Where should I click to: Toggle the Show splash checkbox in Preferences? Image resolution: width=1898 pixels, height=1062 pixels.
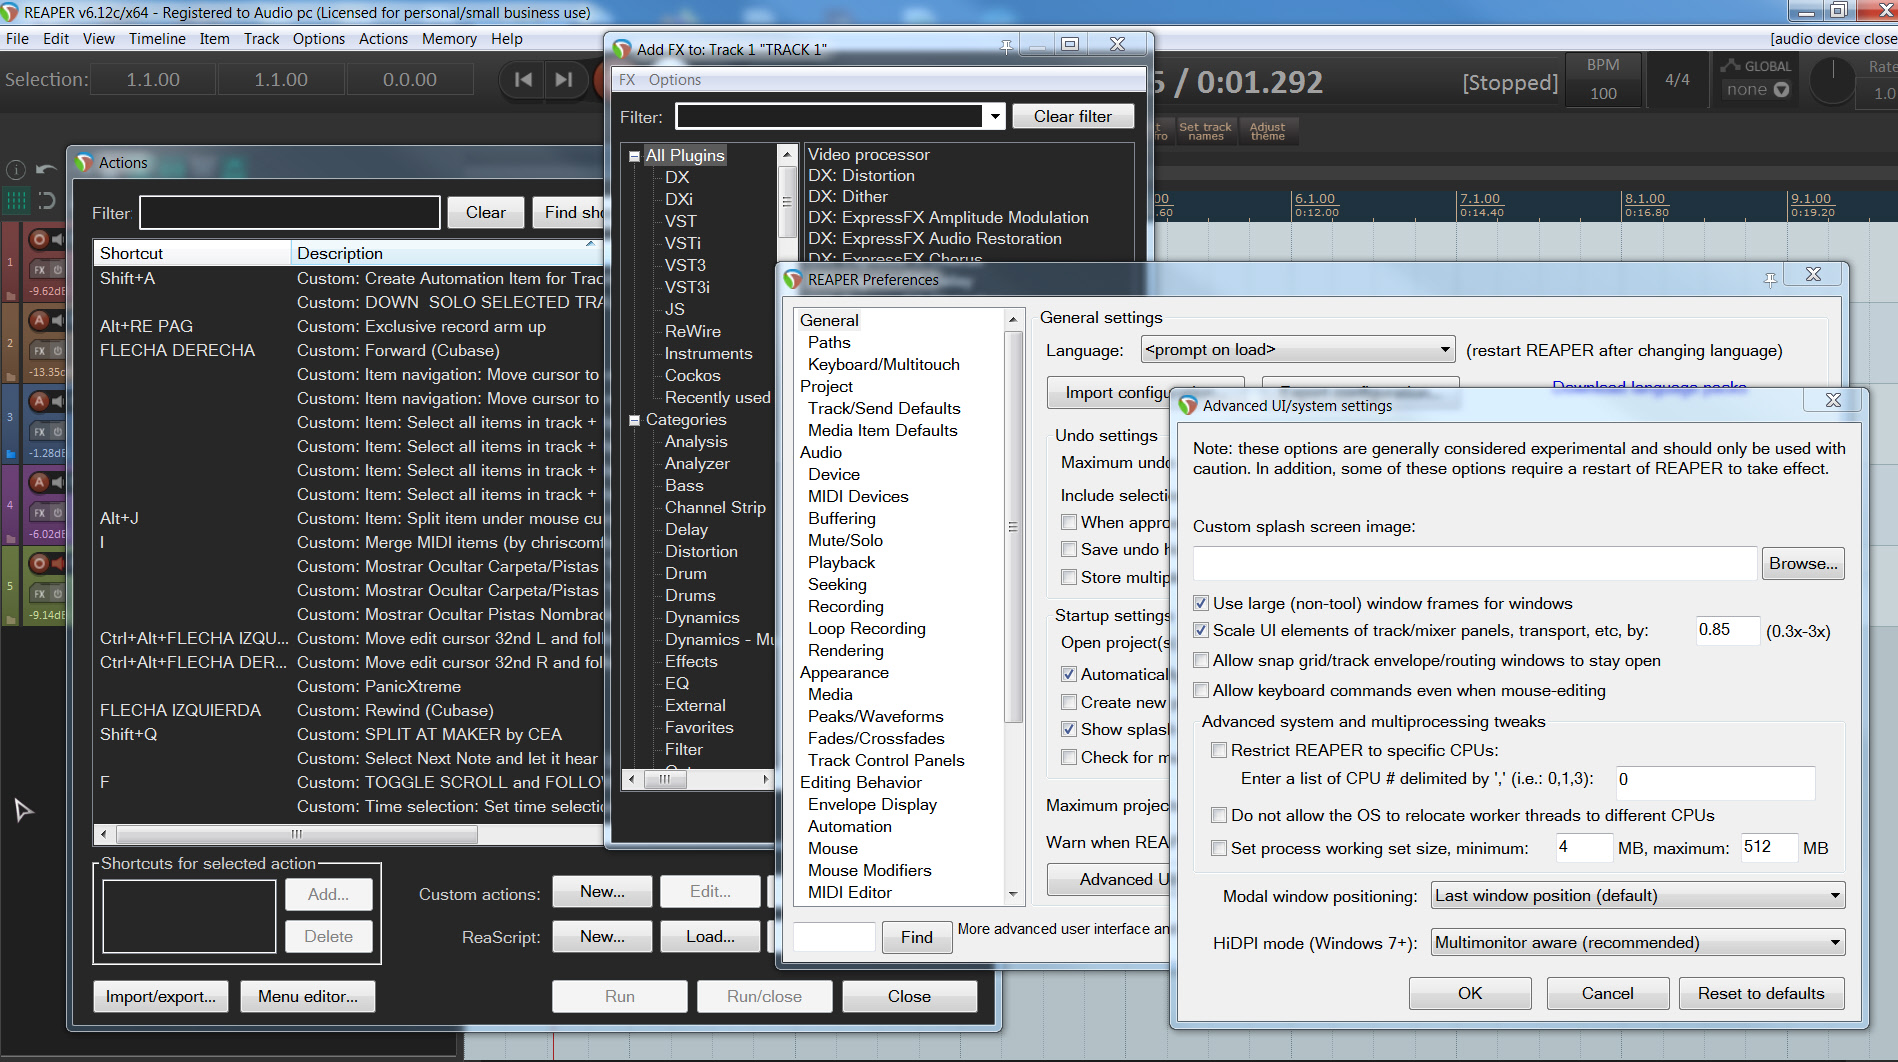click(x=1069, y=729)
